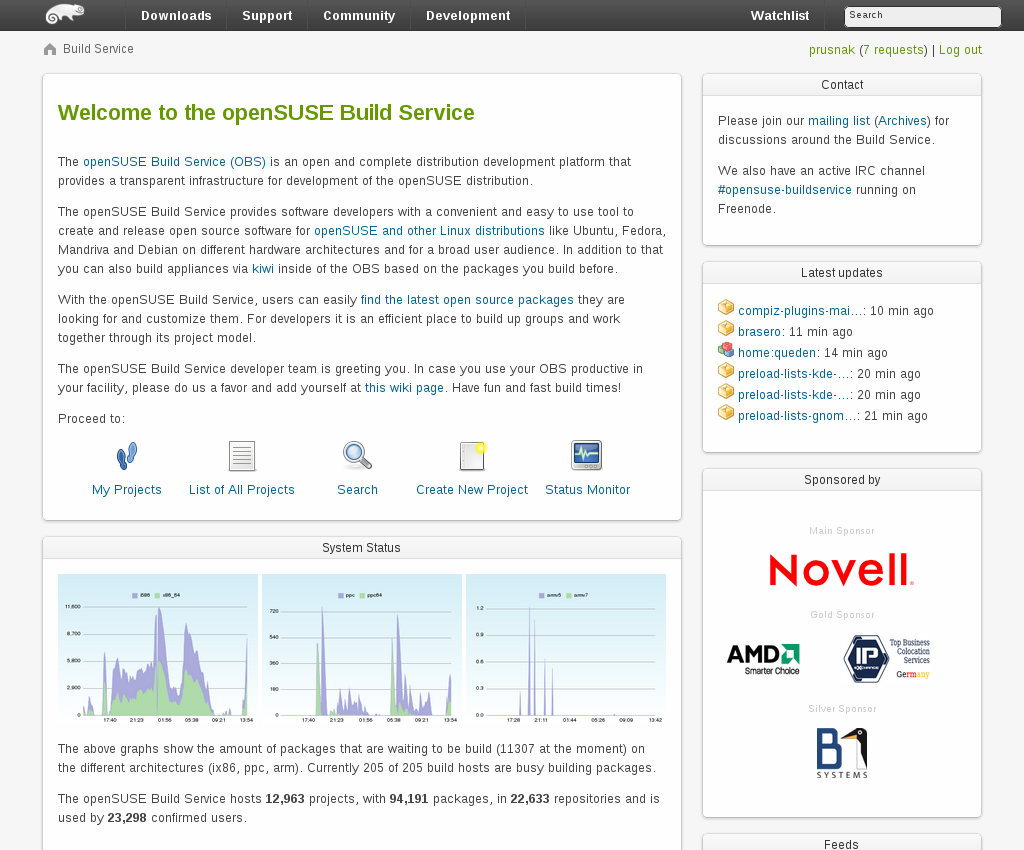Click the Novell sponsor logo

pos(841,570)
